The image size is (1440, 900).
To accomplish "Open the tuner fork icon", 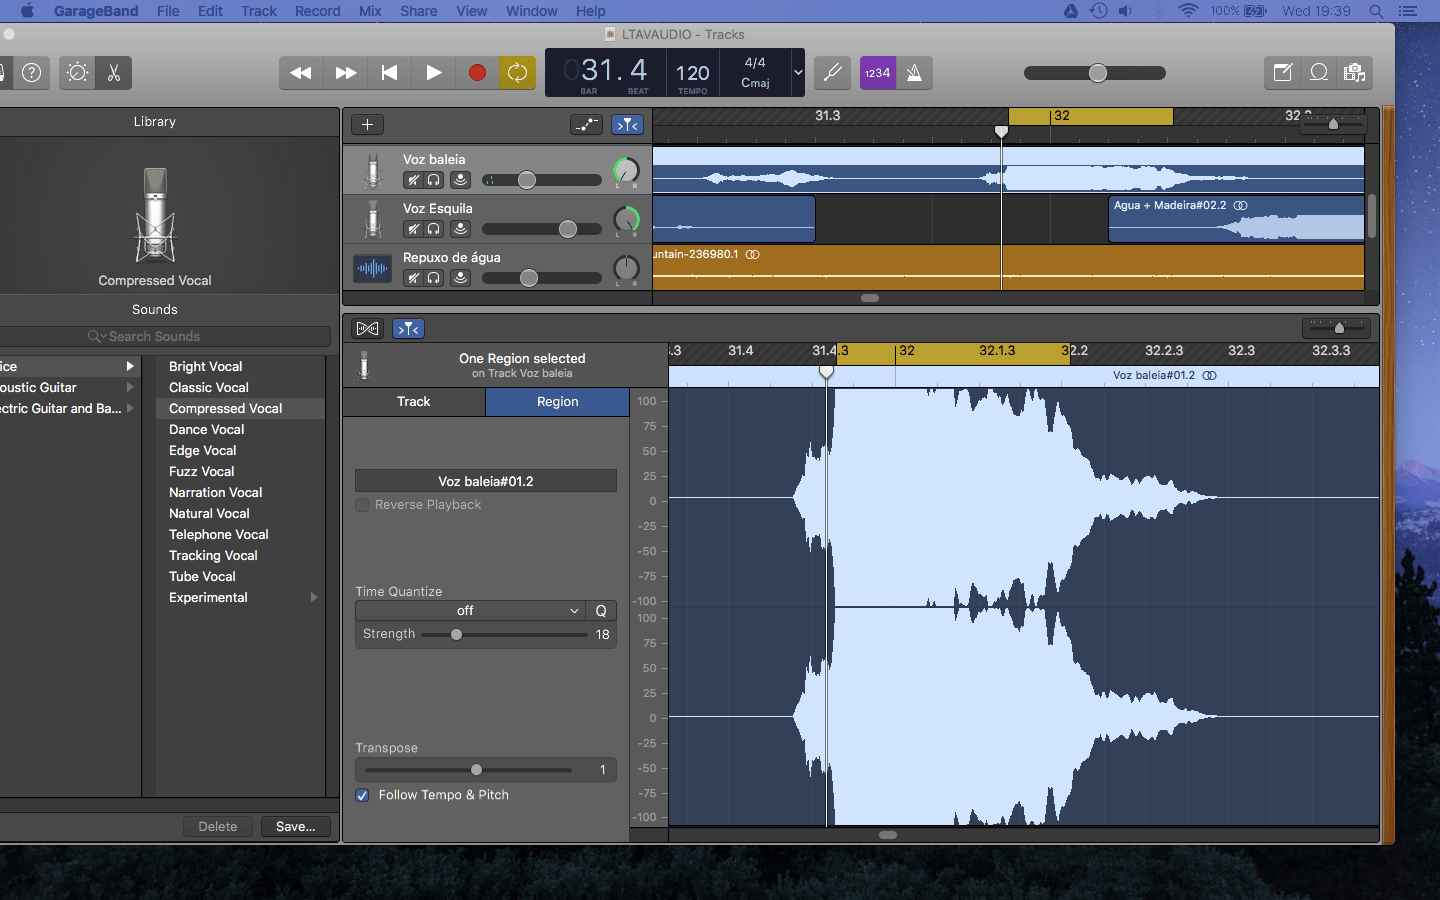I will point(832,73).
